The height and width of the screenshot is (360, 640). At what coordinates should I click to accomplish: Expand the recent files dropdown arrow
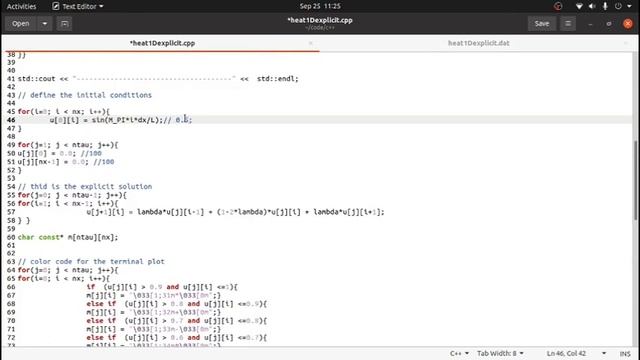(44, 24)
